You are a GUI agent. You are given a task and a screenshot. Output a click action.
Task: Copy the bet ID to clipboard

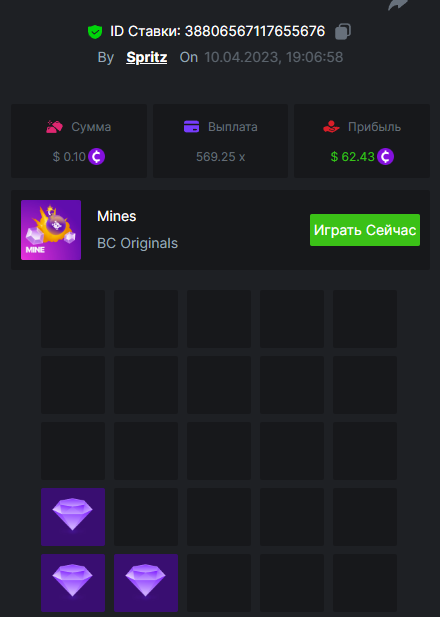343,31
